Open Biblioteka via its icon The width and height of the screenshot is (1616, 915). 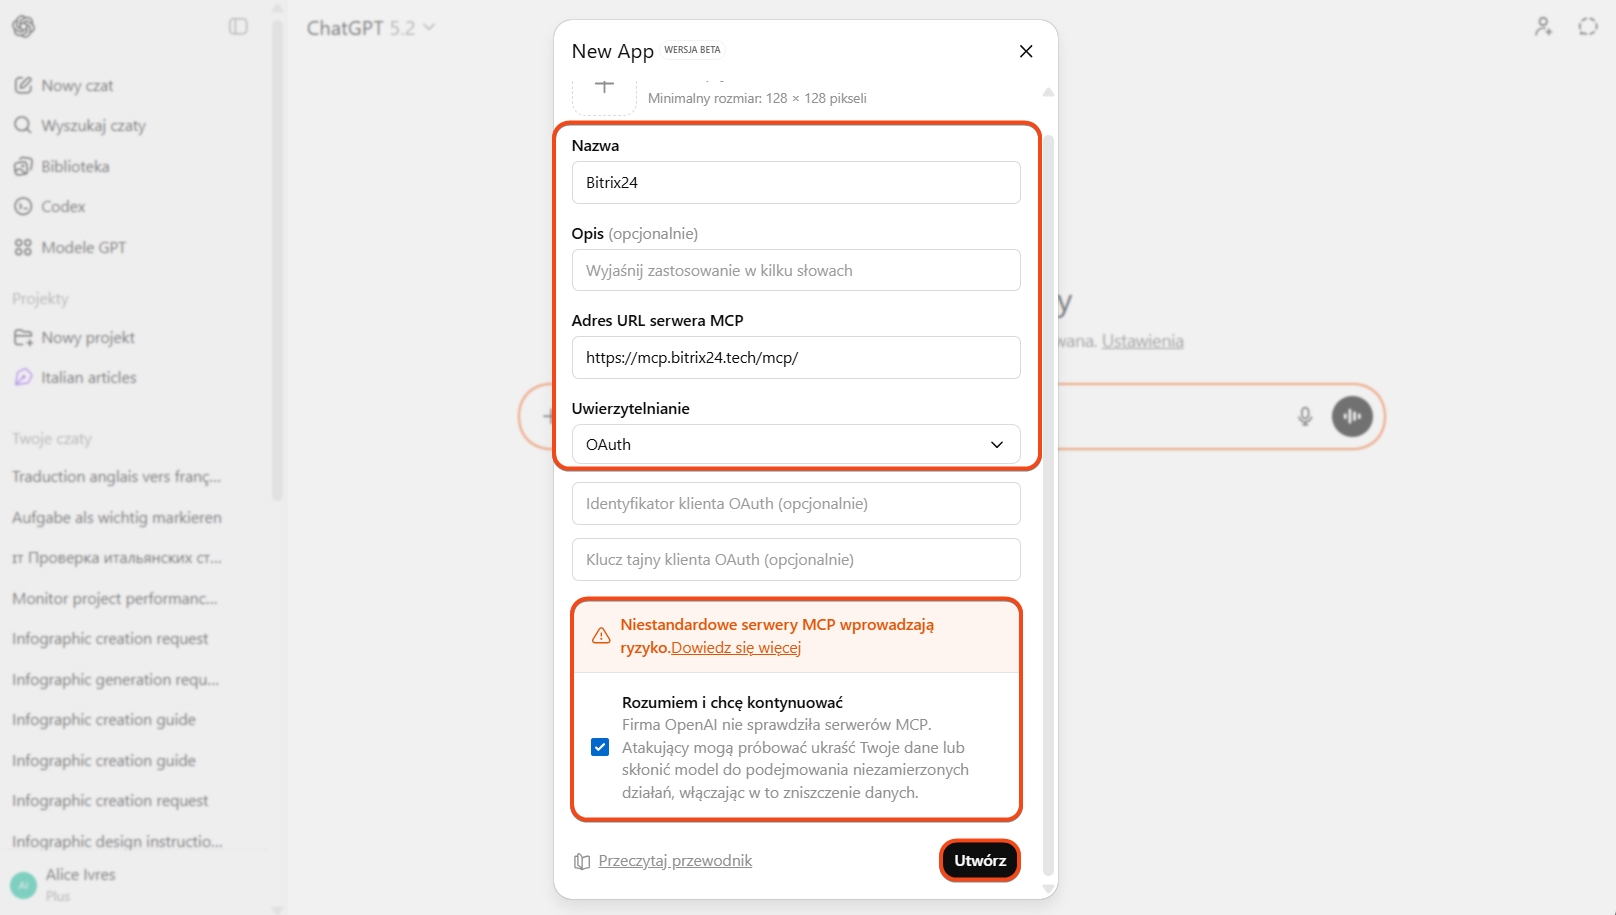(x=23, y=167)
